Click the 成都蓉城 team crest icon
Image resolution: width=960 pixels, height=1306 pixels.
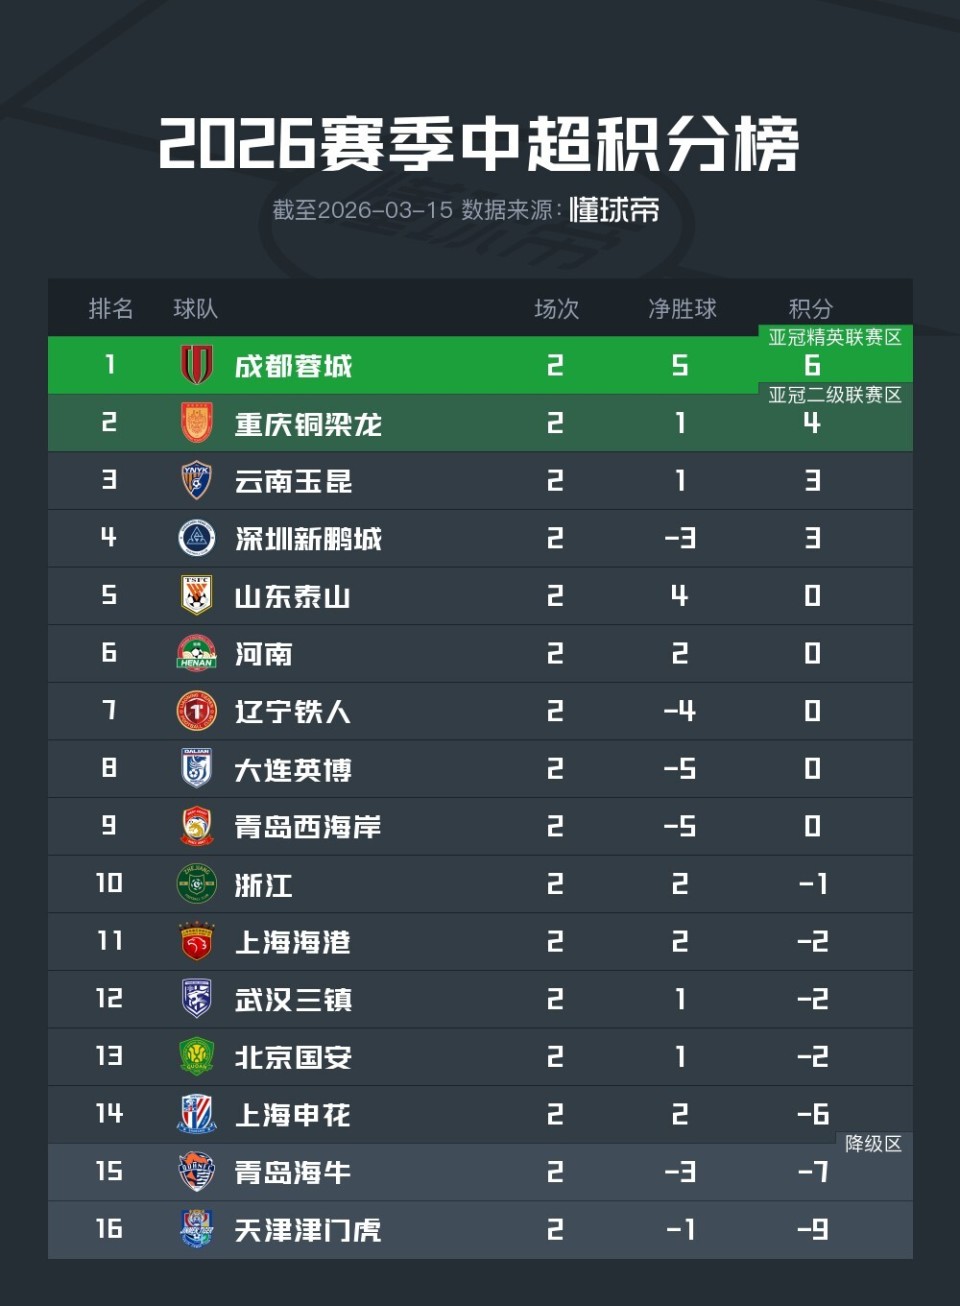[196, 365]
